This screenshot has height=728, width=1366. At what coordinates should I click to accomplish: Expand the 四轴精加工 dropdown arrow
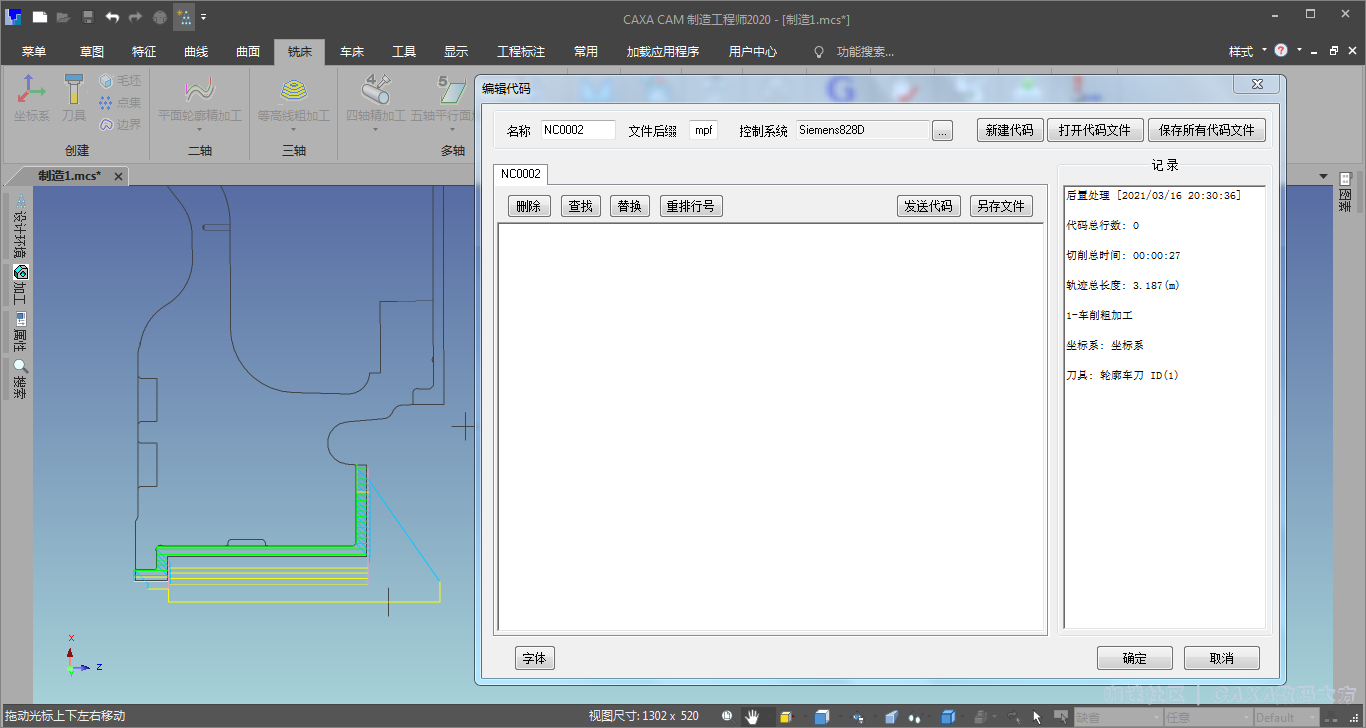coord(376,130)
